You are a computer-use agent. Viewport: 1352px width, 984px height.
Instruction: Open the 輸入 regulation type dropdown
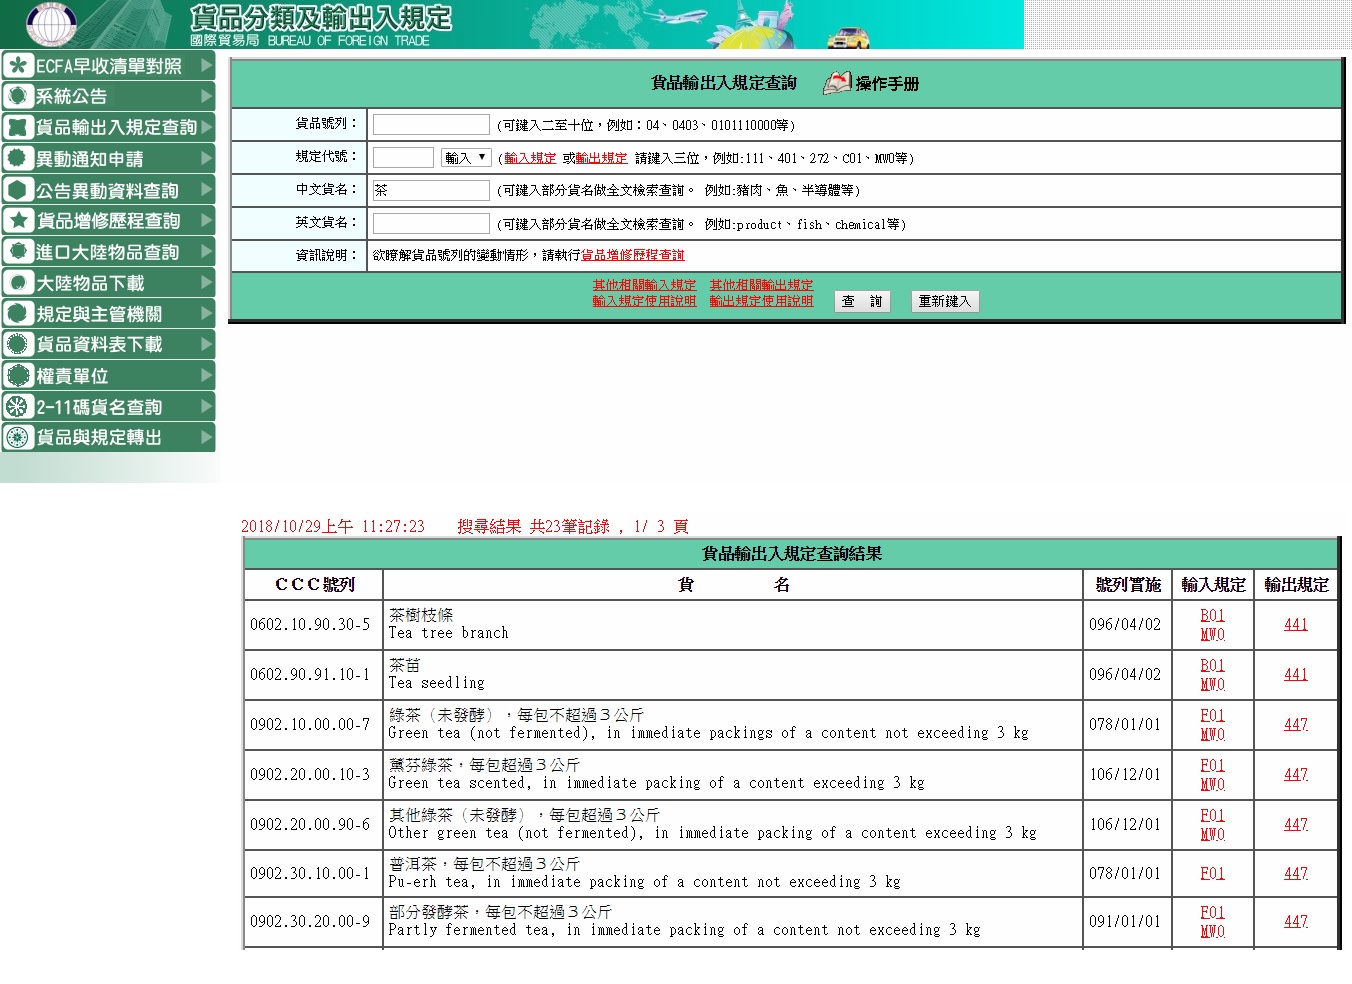click(x=466, y=158)
